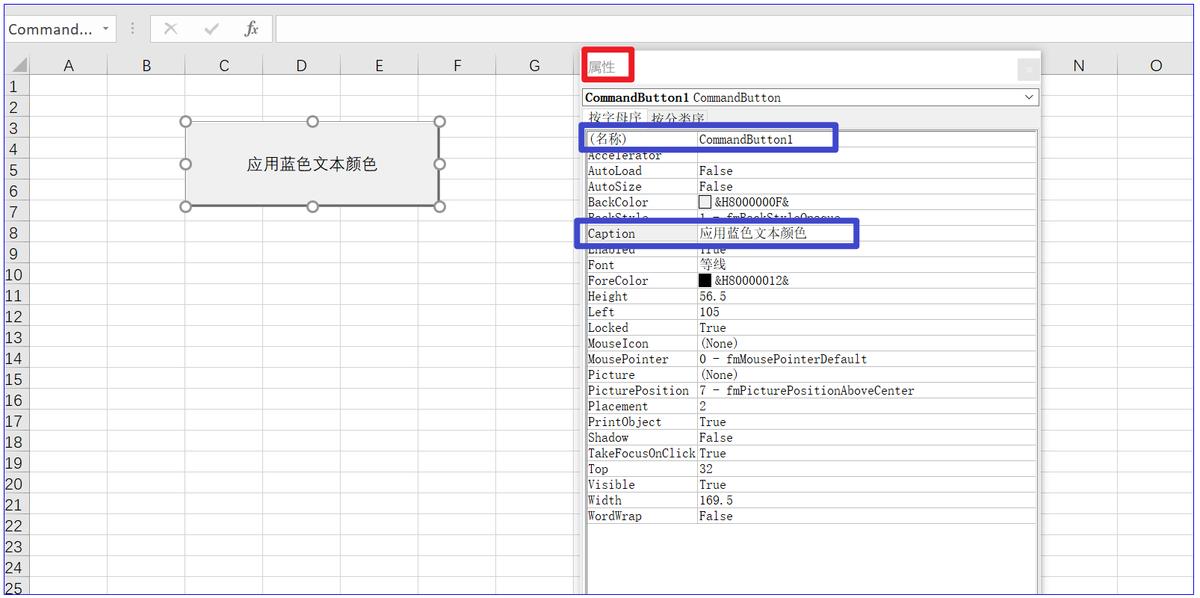Click the Insert Function fx icon
The width and height of the screenshot is (1200, 598).
(x=252, y=29)
